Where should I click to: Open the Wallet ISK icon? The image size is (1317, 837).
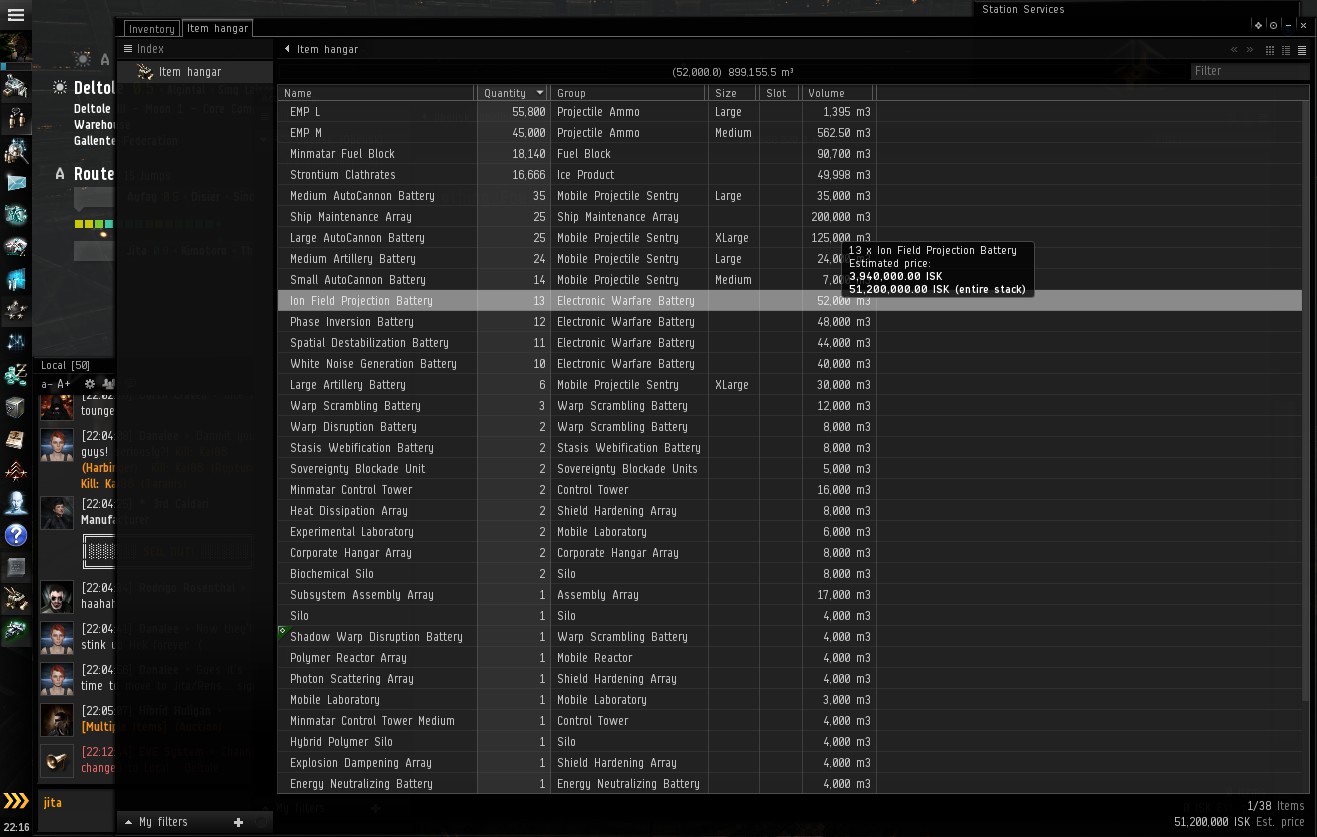click(x=16, y=375)
